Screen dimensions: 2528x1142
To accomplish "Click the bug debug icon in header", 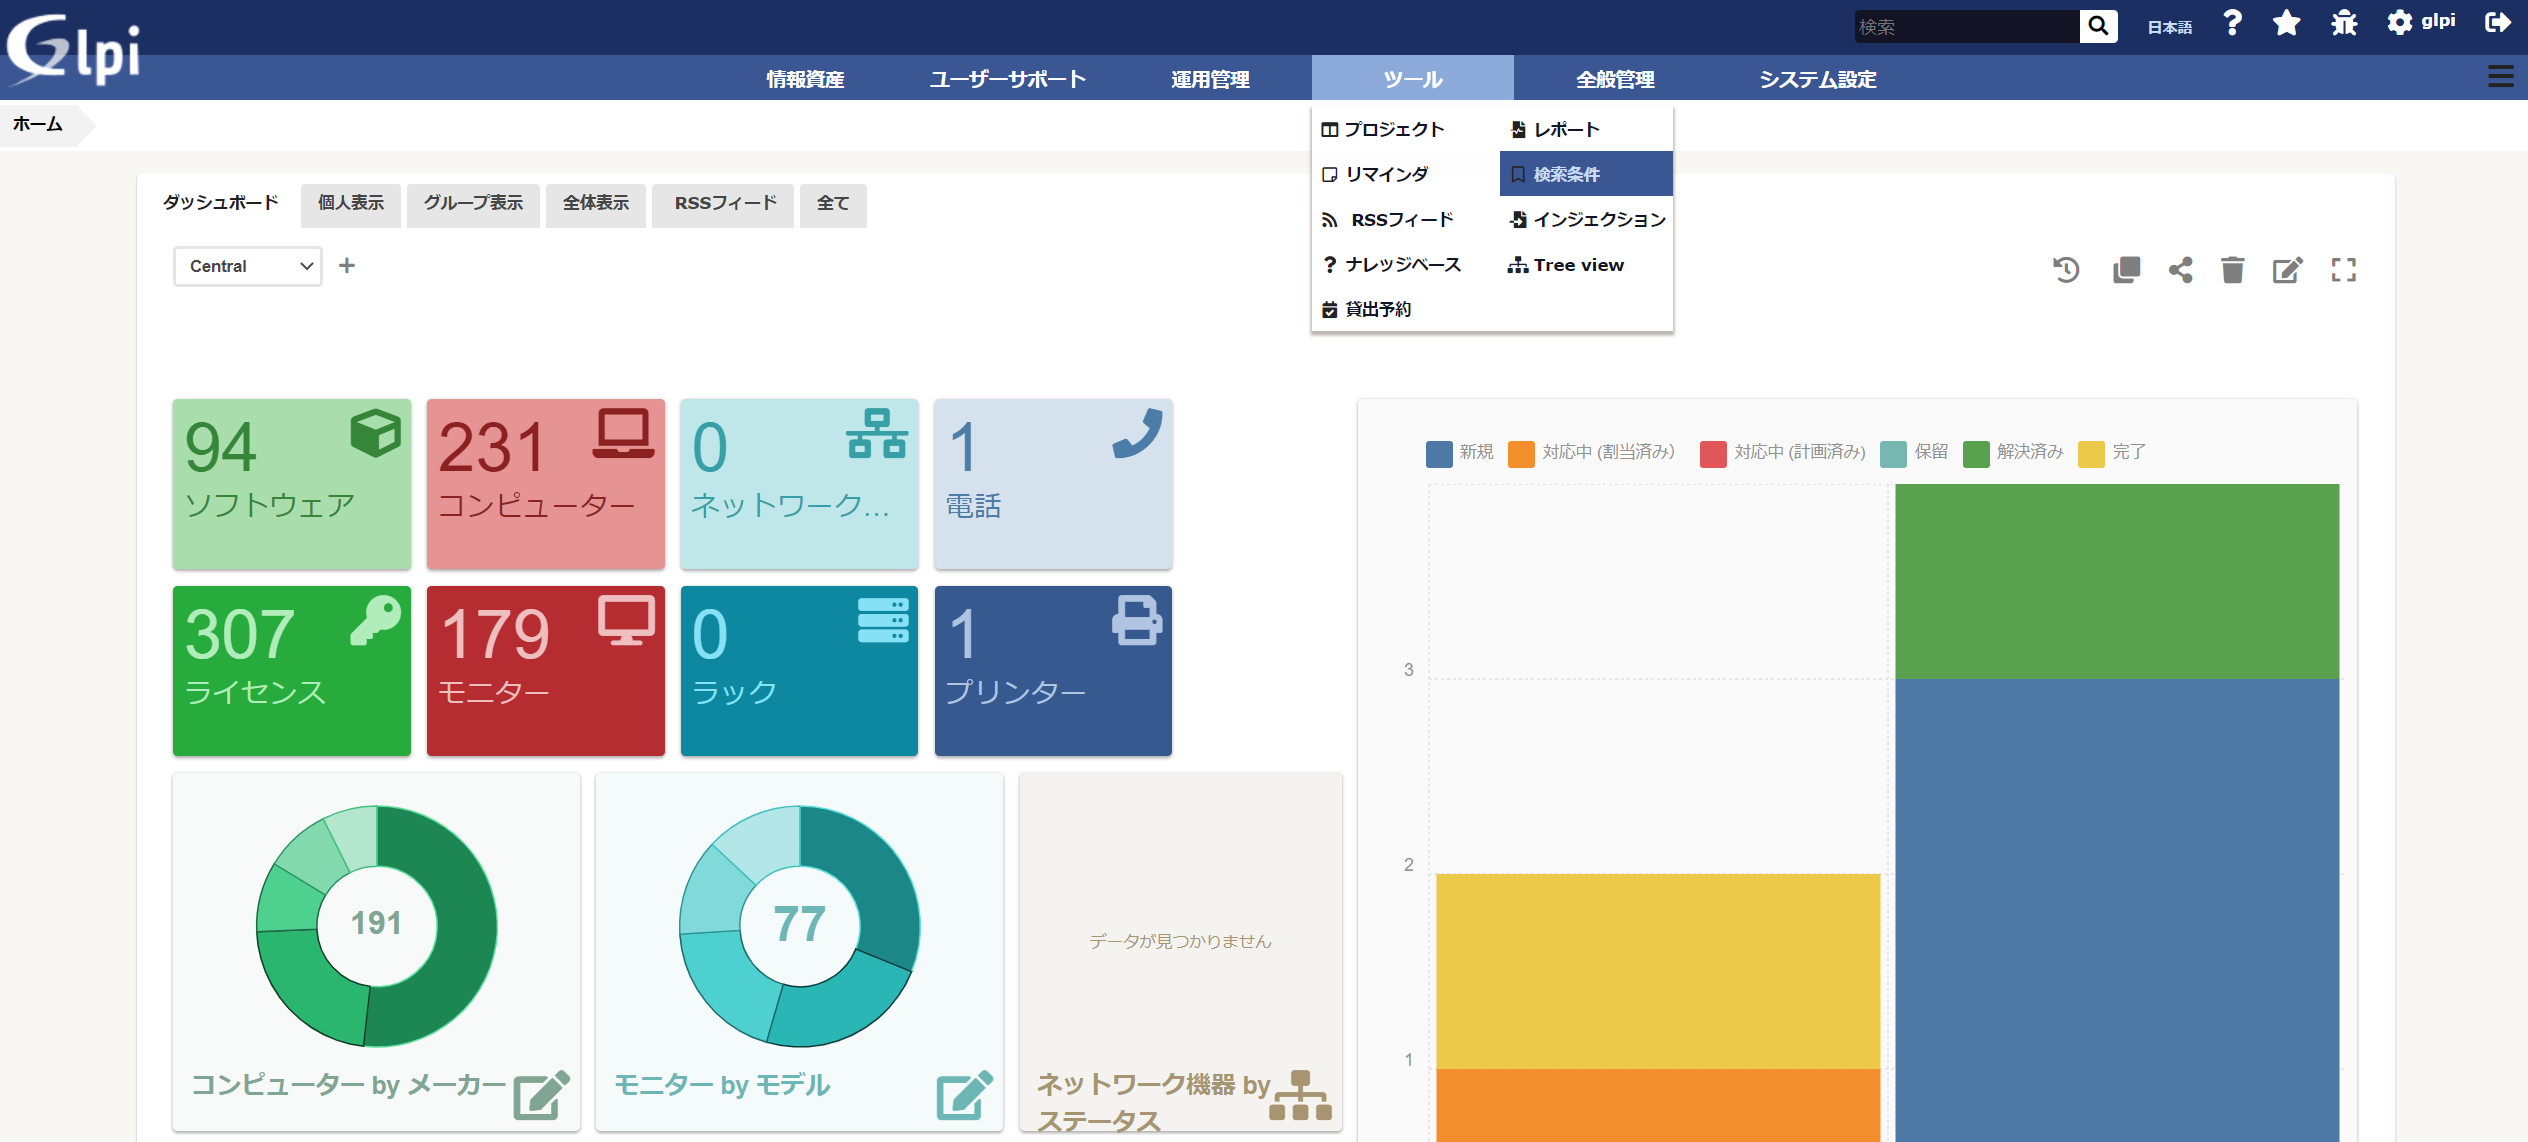I will click(2344, 24).
